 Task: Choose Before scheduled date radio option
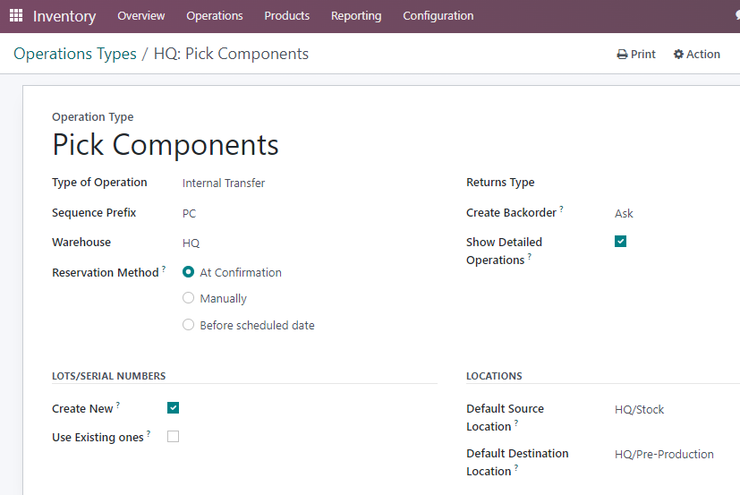pos(188,325)
